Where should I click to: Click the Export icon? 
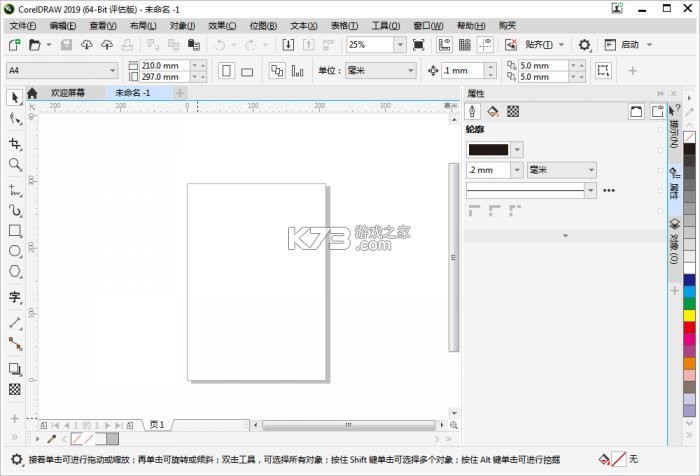(308, 45)
